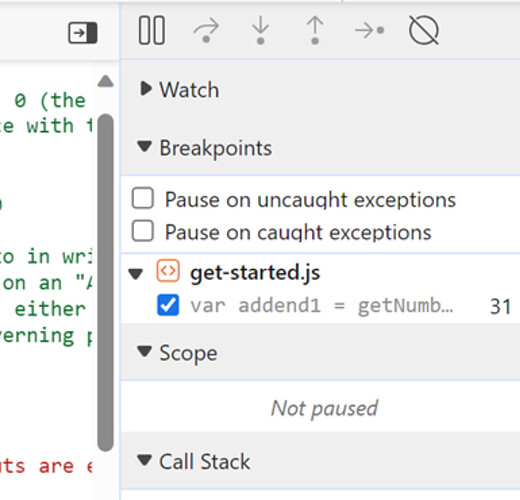Click the get-started.js file icon
Image resolution: width=520 pixels, height=500 pixels.
pyautogui.click(x=168, y=271)
